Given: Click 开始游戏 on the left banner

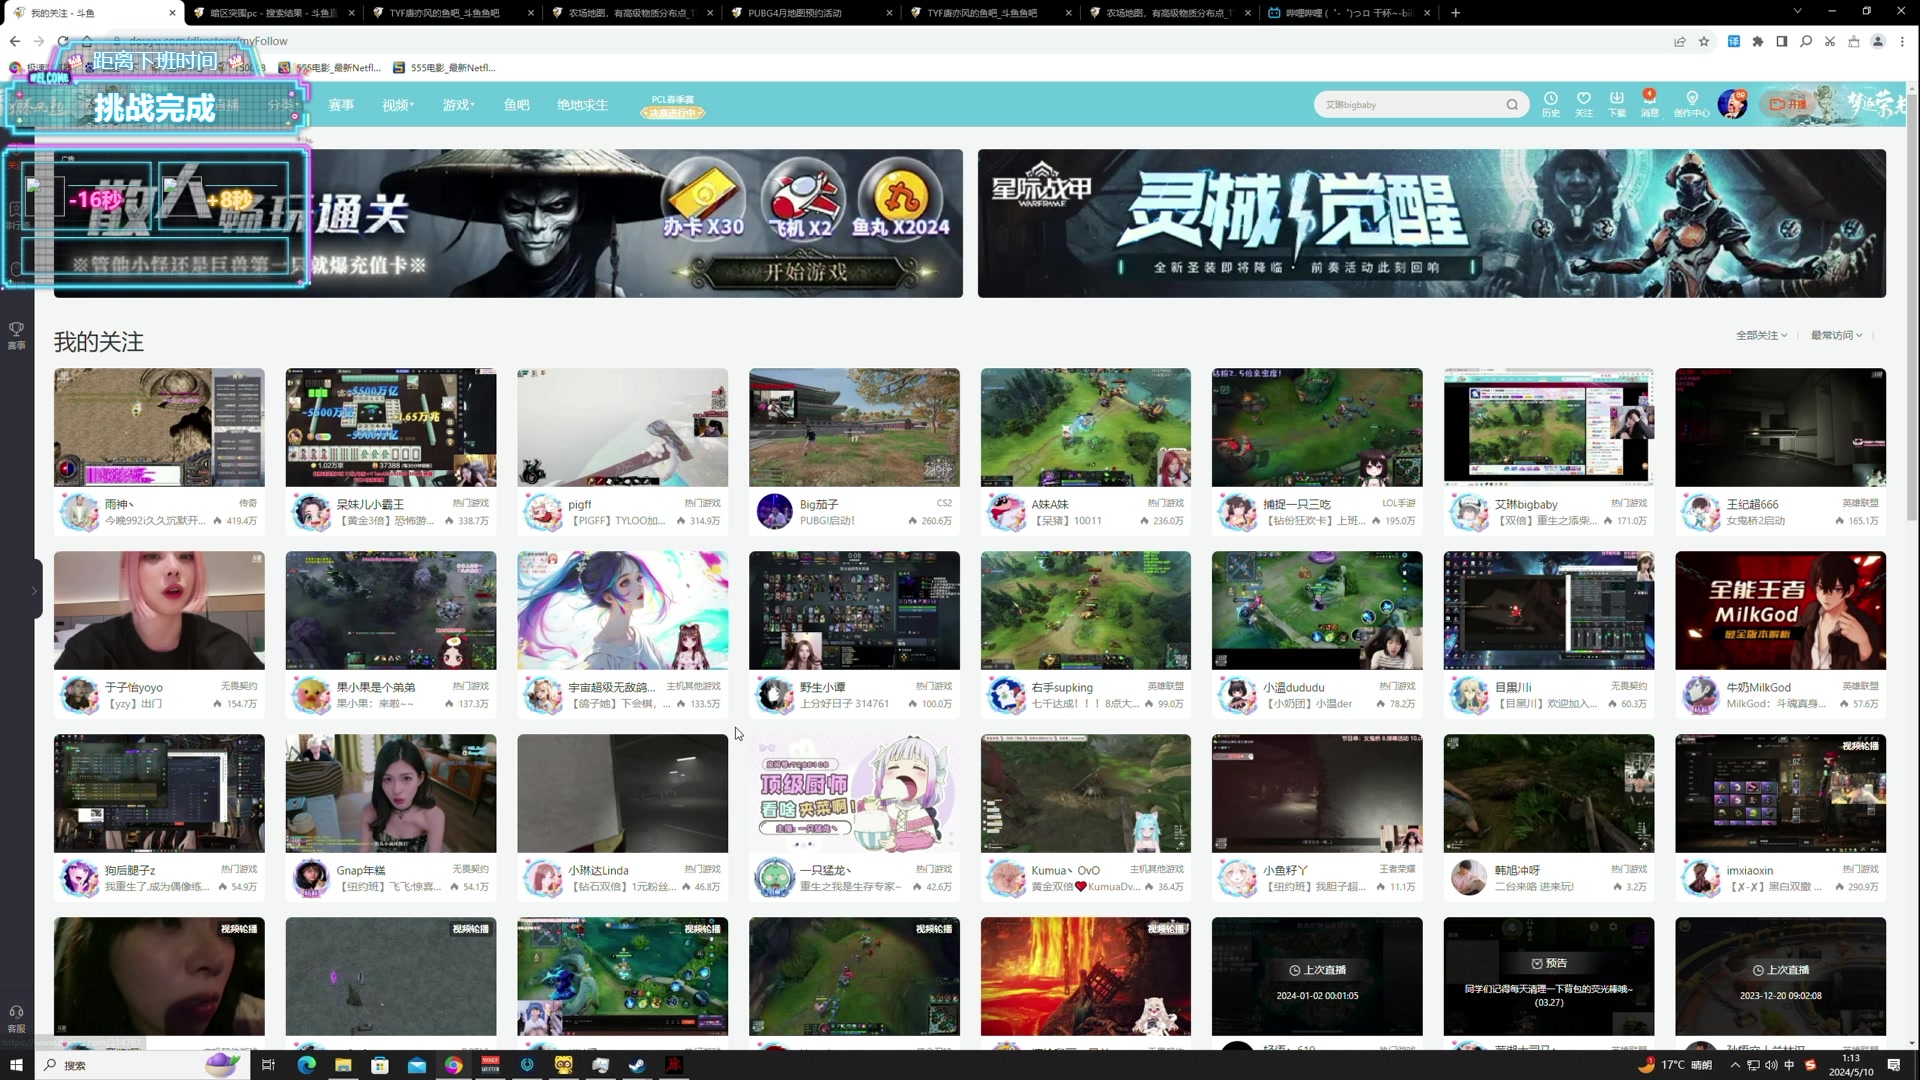Looking at the screenshot, I should (805, 272).
